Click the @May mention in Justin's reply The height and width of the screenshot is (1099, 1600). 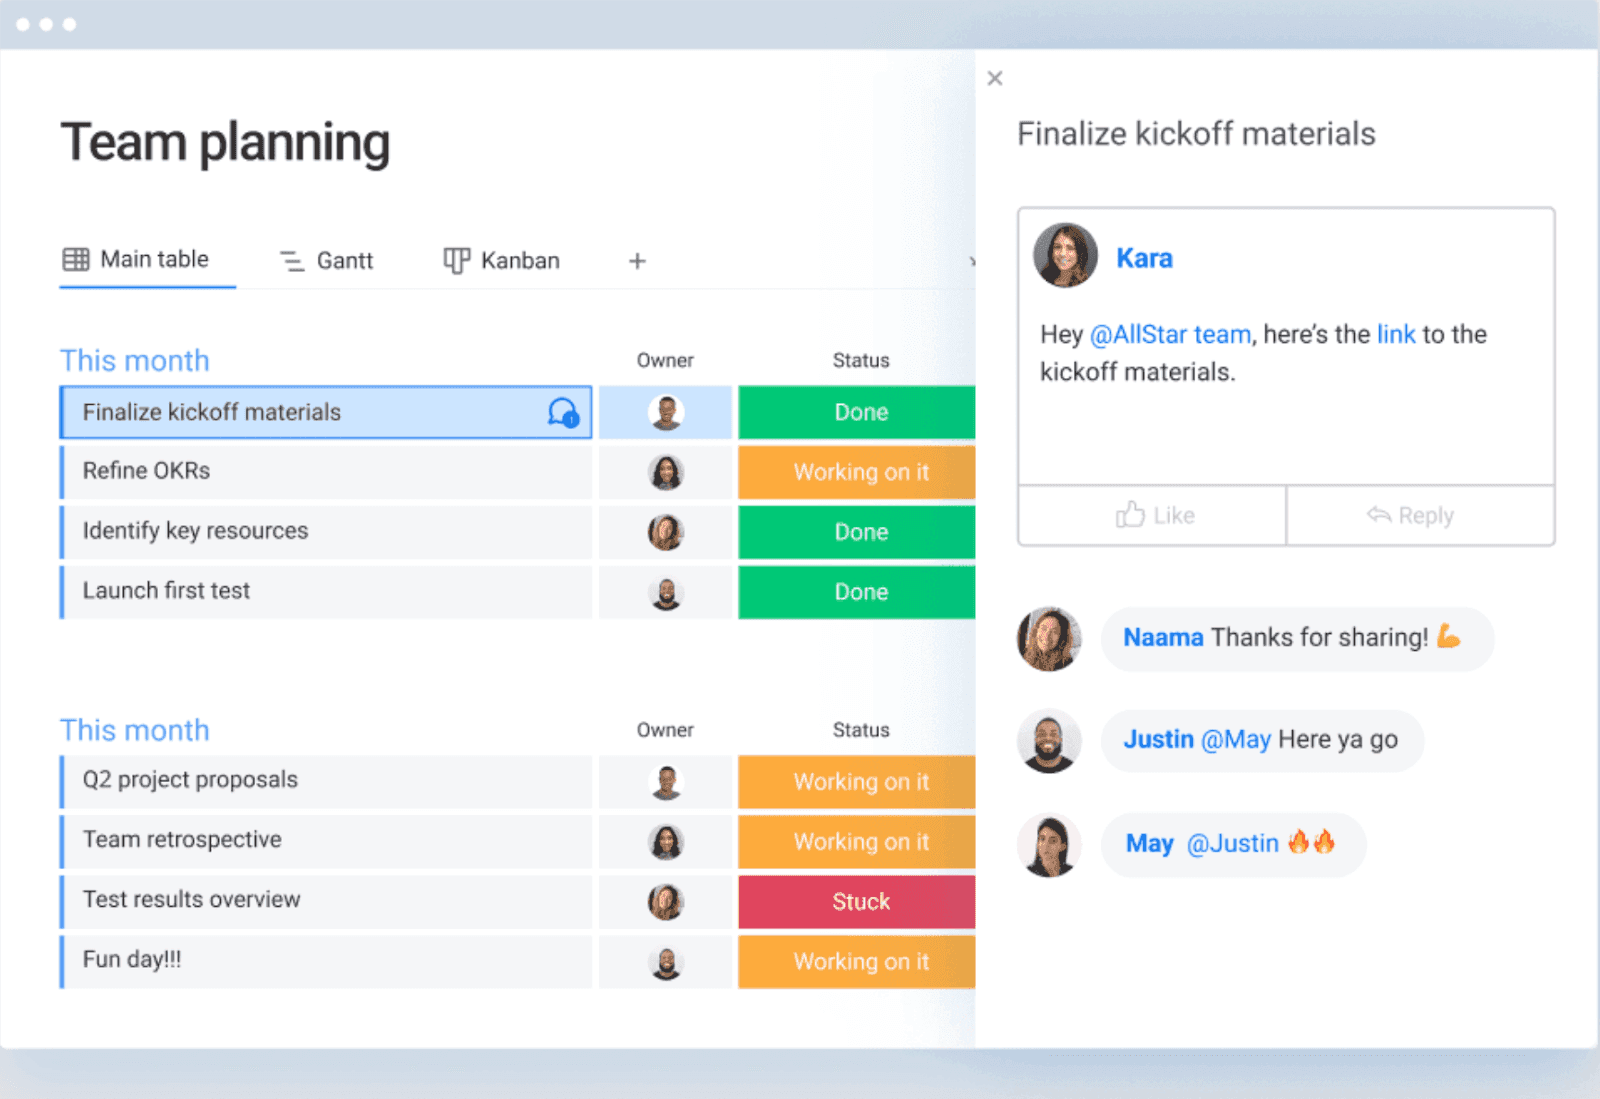click(x=1236, y=739)
